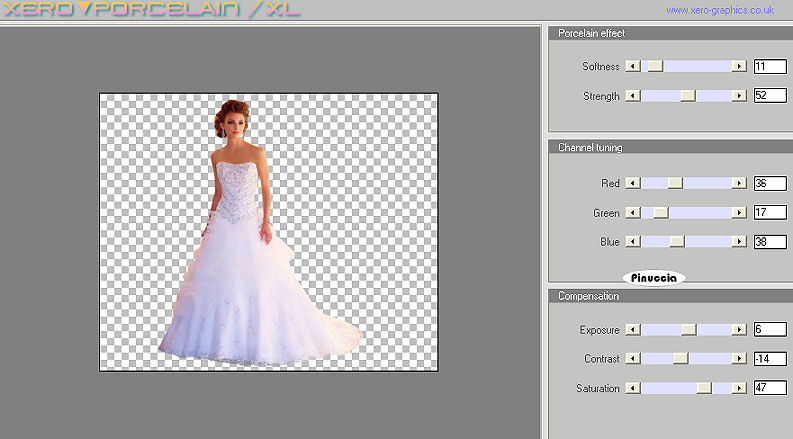Open the www.xero-graphics.co.uk link
This screenshot has height=439, width=793.
coord(720,10)
